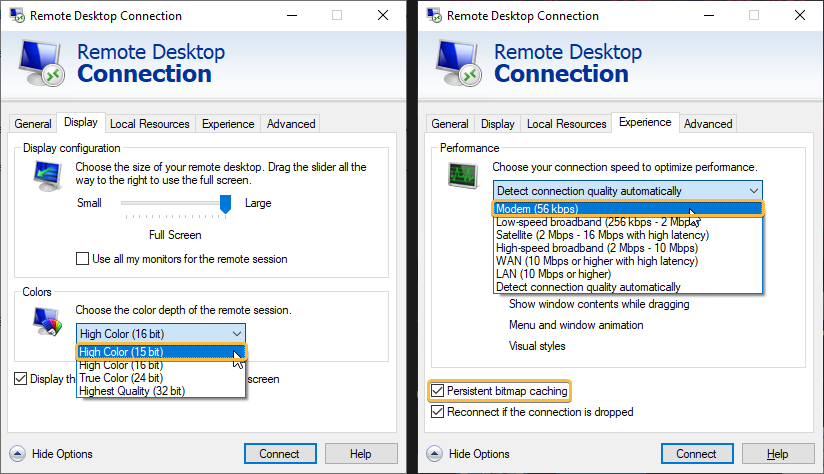Open Local Resources tab in right window
This screenshot has height=474, width=824.
click(566, 123)
